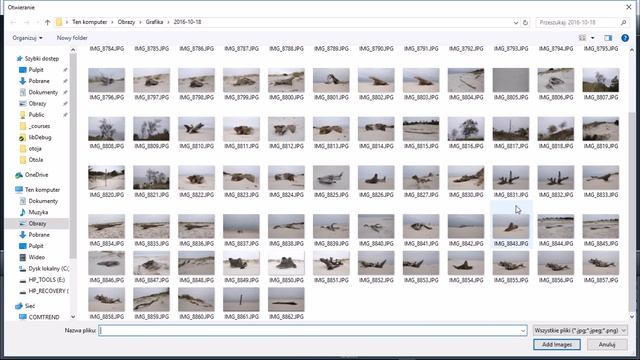Select thumbnail IMG_8796.JPG

(x=107, y=80)
